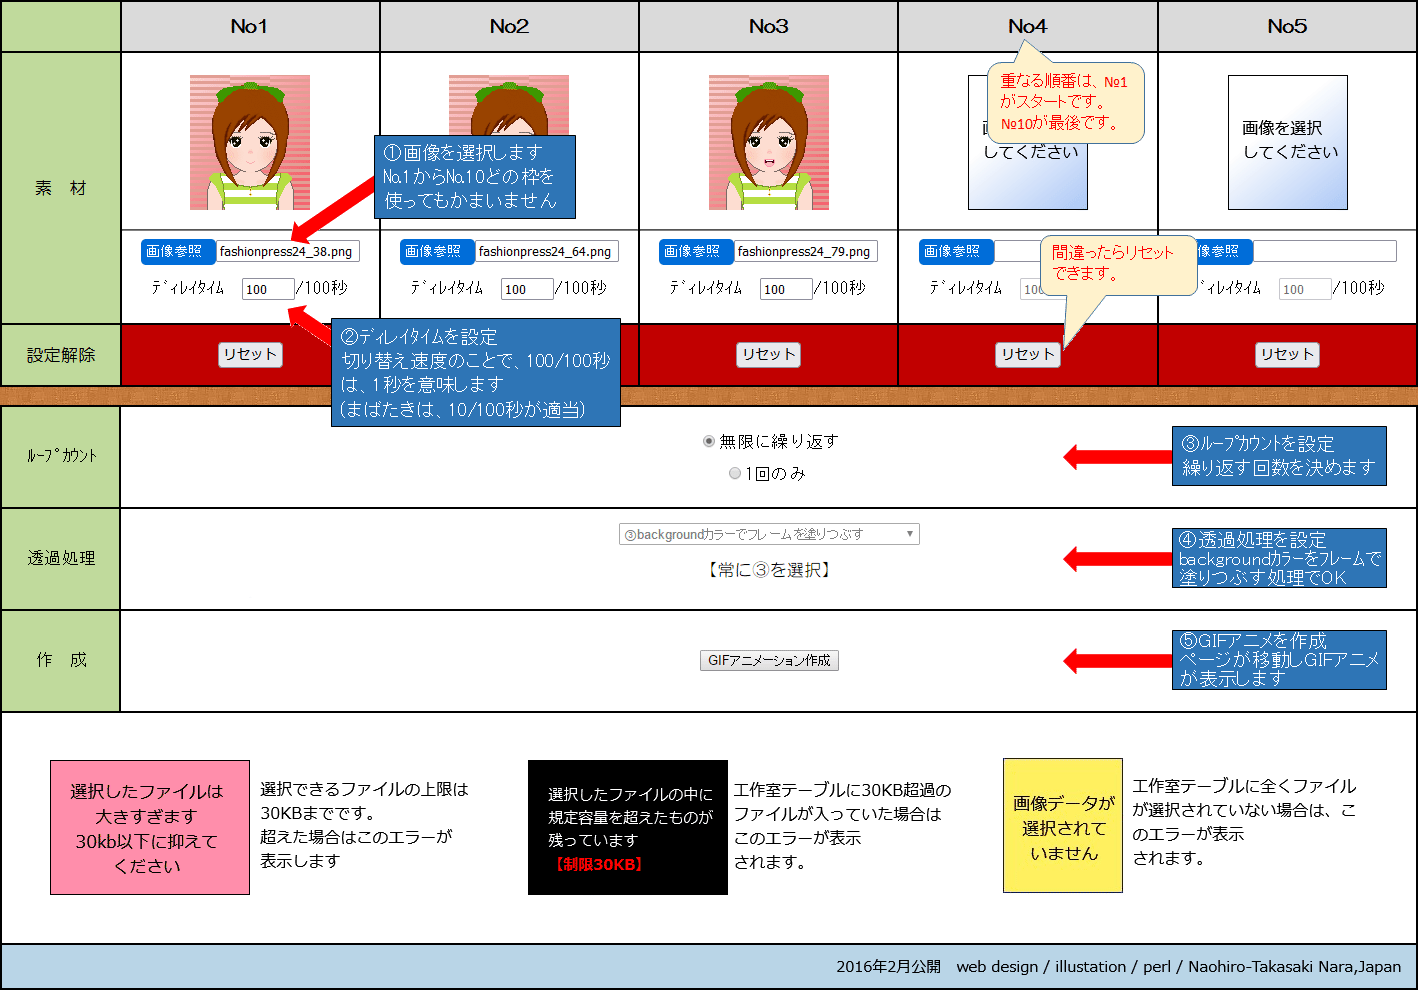This screenshot has width=1418, height=990.
Task: Reset the No1 slot with リセット
Action: pyautogui.click(x=250, y=354)
